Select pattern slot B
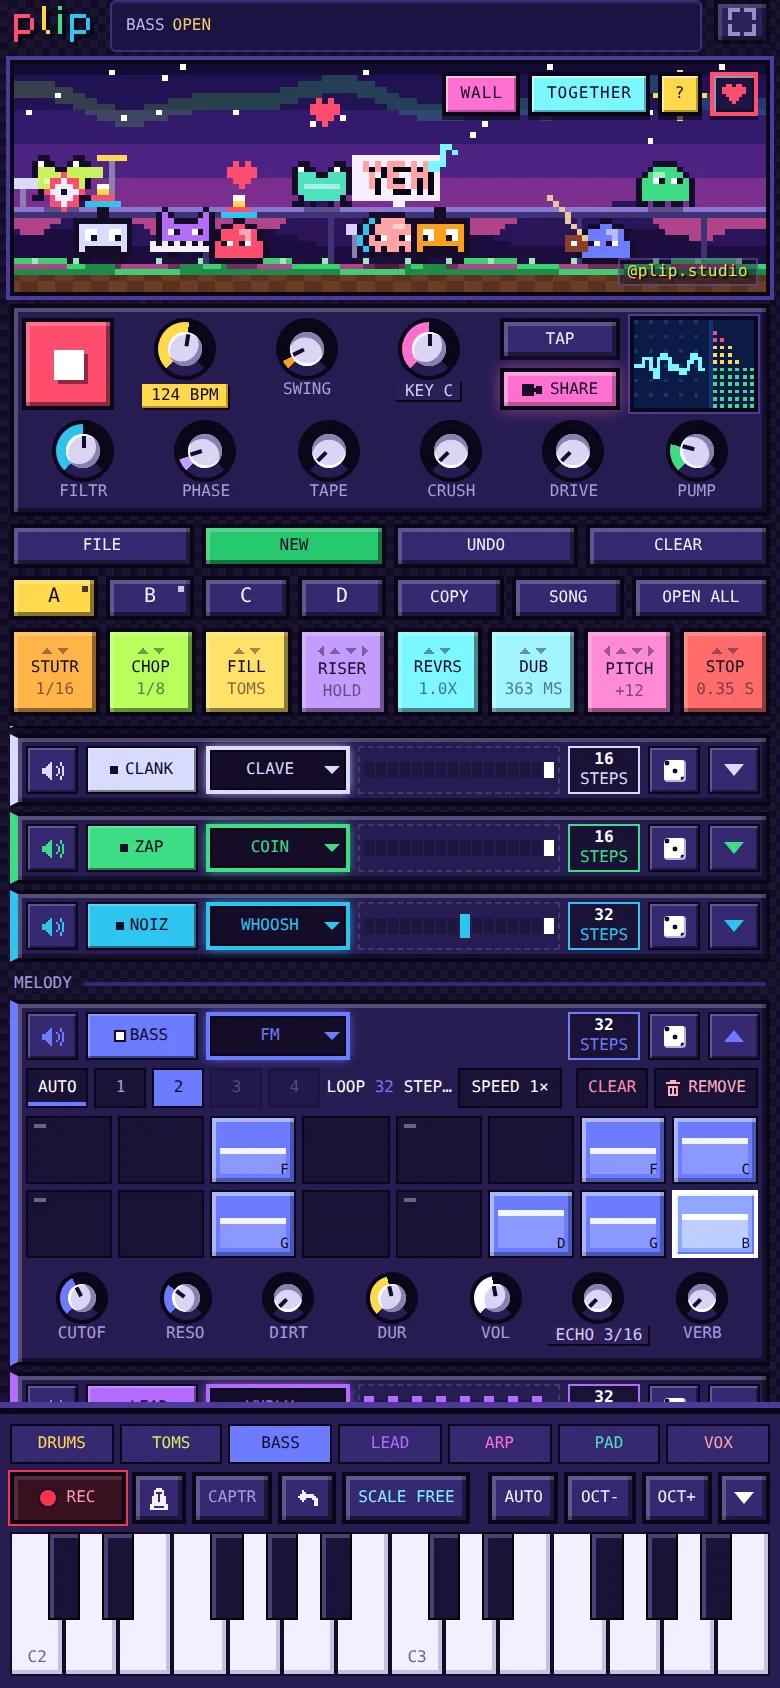The width and height of the screenshot is (780, 1688). pyautogui.click(x=150, y=597)
